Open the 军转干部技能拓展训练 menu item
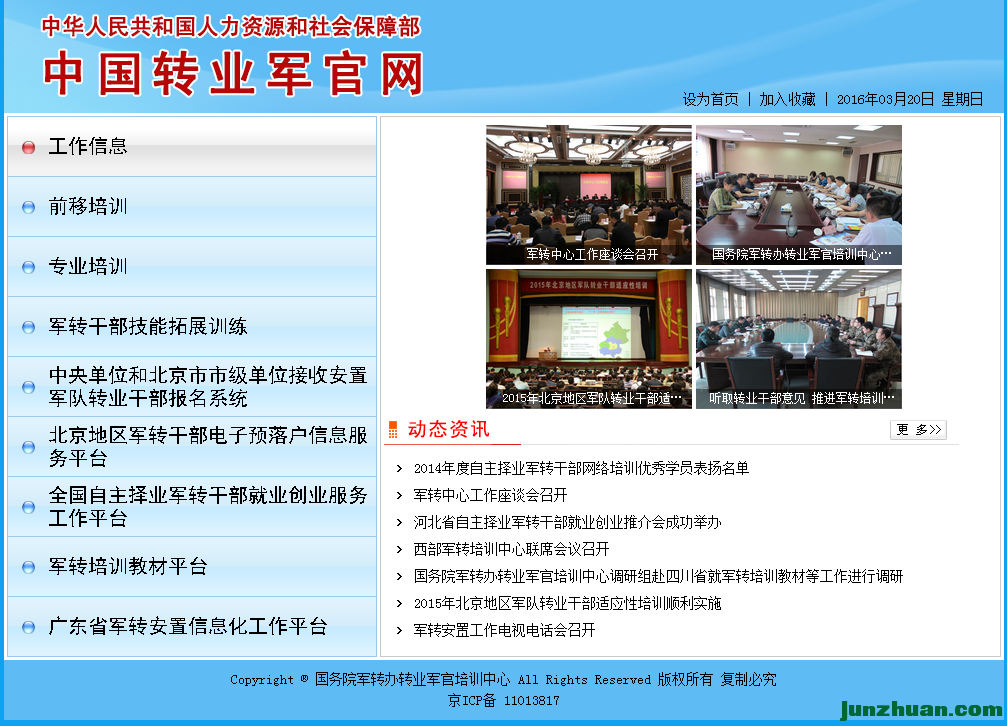Viewport: 1007px width, 726px height. tap(148, 327)
